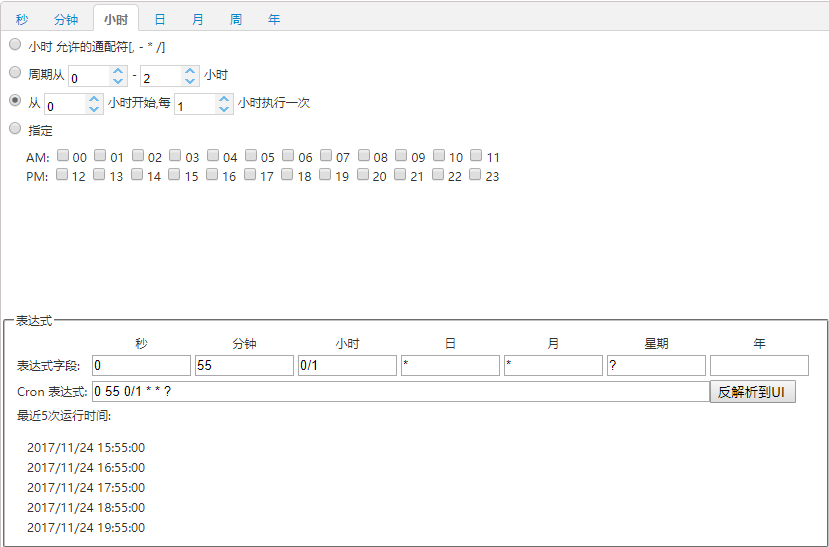
Task: Increase the 从 start hour spinner
Action: click(94, 99)
